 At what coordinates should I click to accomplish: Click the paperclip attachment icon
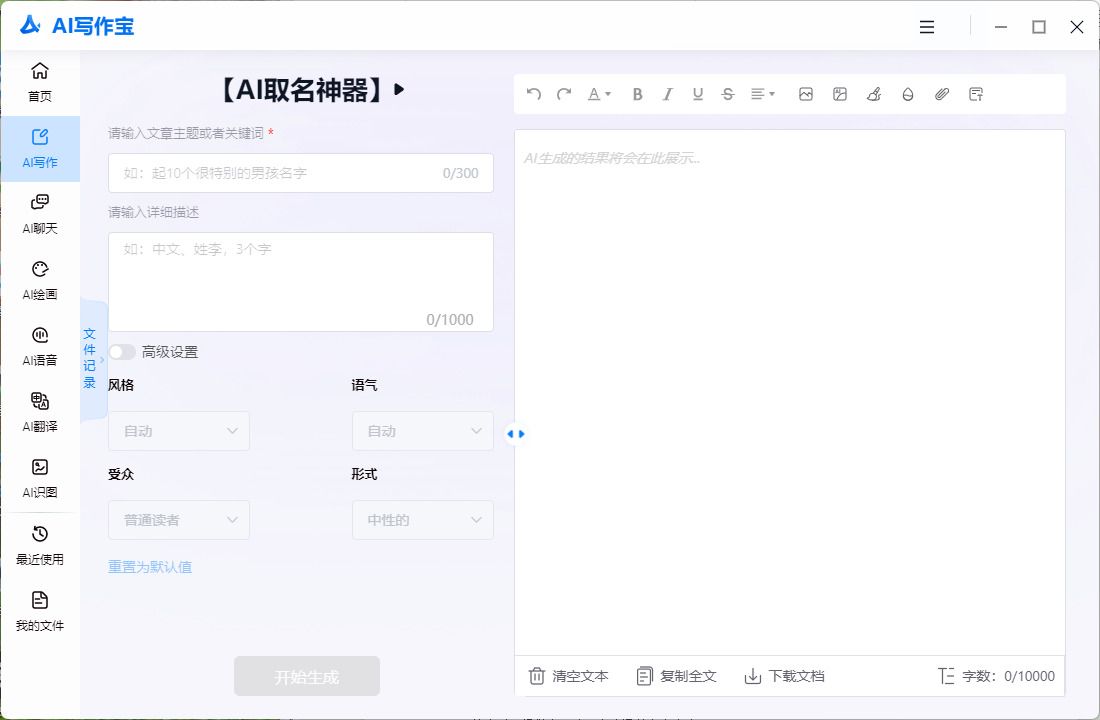click(941, 94)
